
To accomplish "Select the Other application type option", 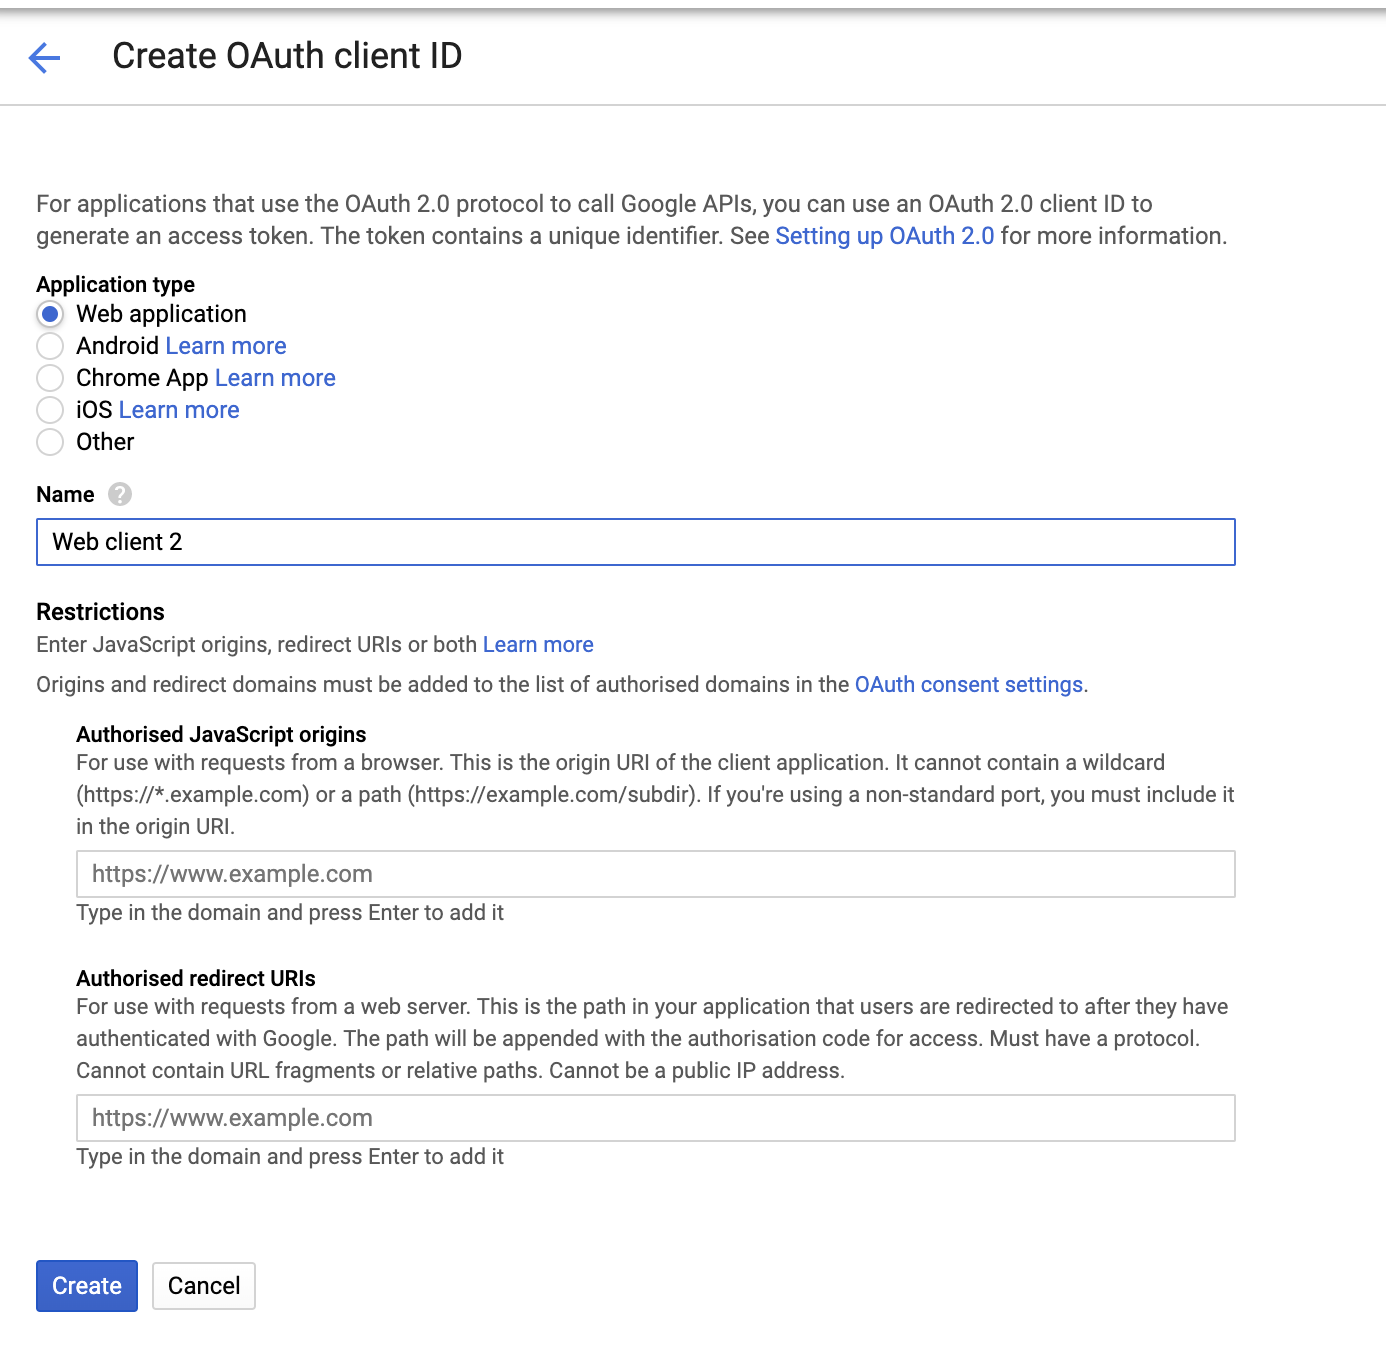I will 50,442.
